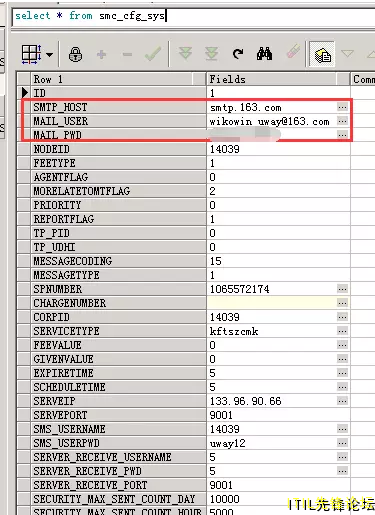Open the grid view dropdown arrow
The height and width of the screenshot is (515, 375).
[49, 54]
